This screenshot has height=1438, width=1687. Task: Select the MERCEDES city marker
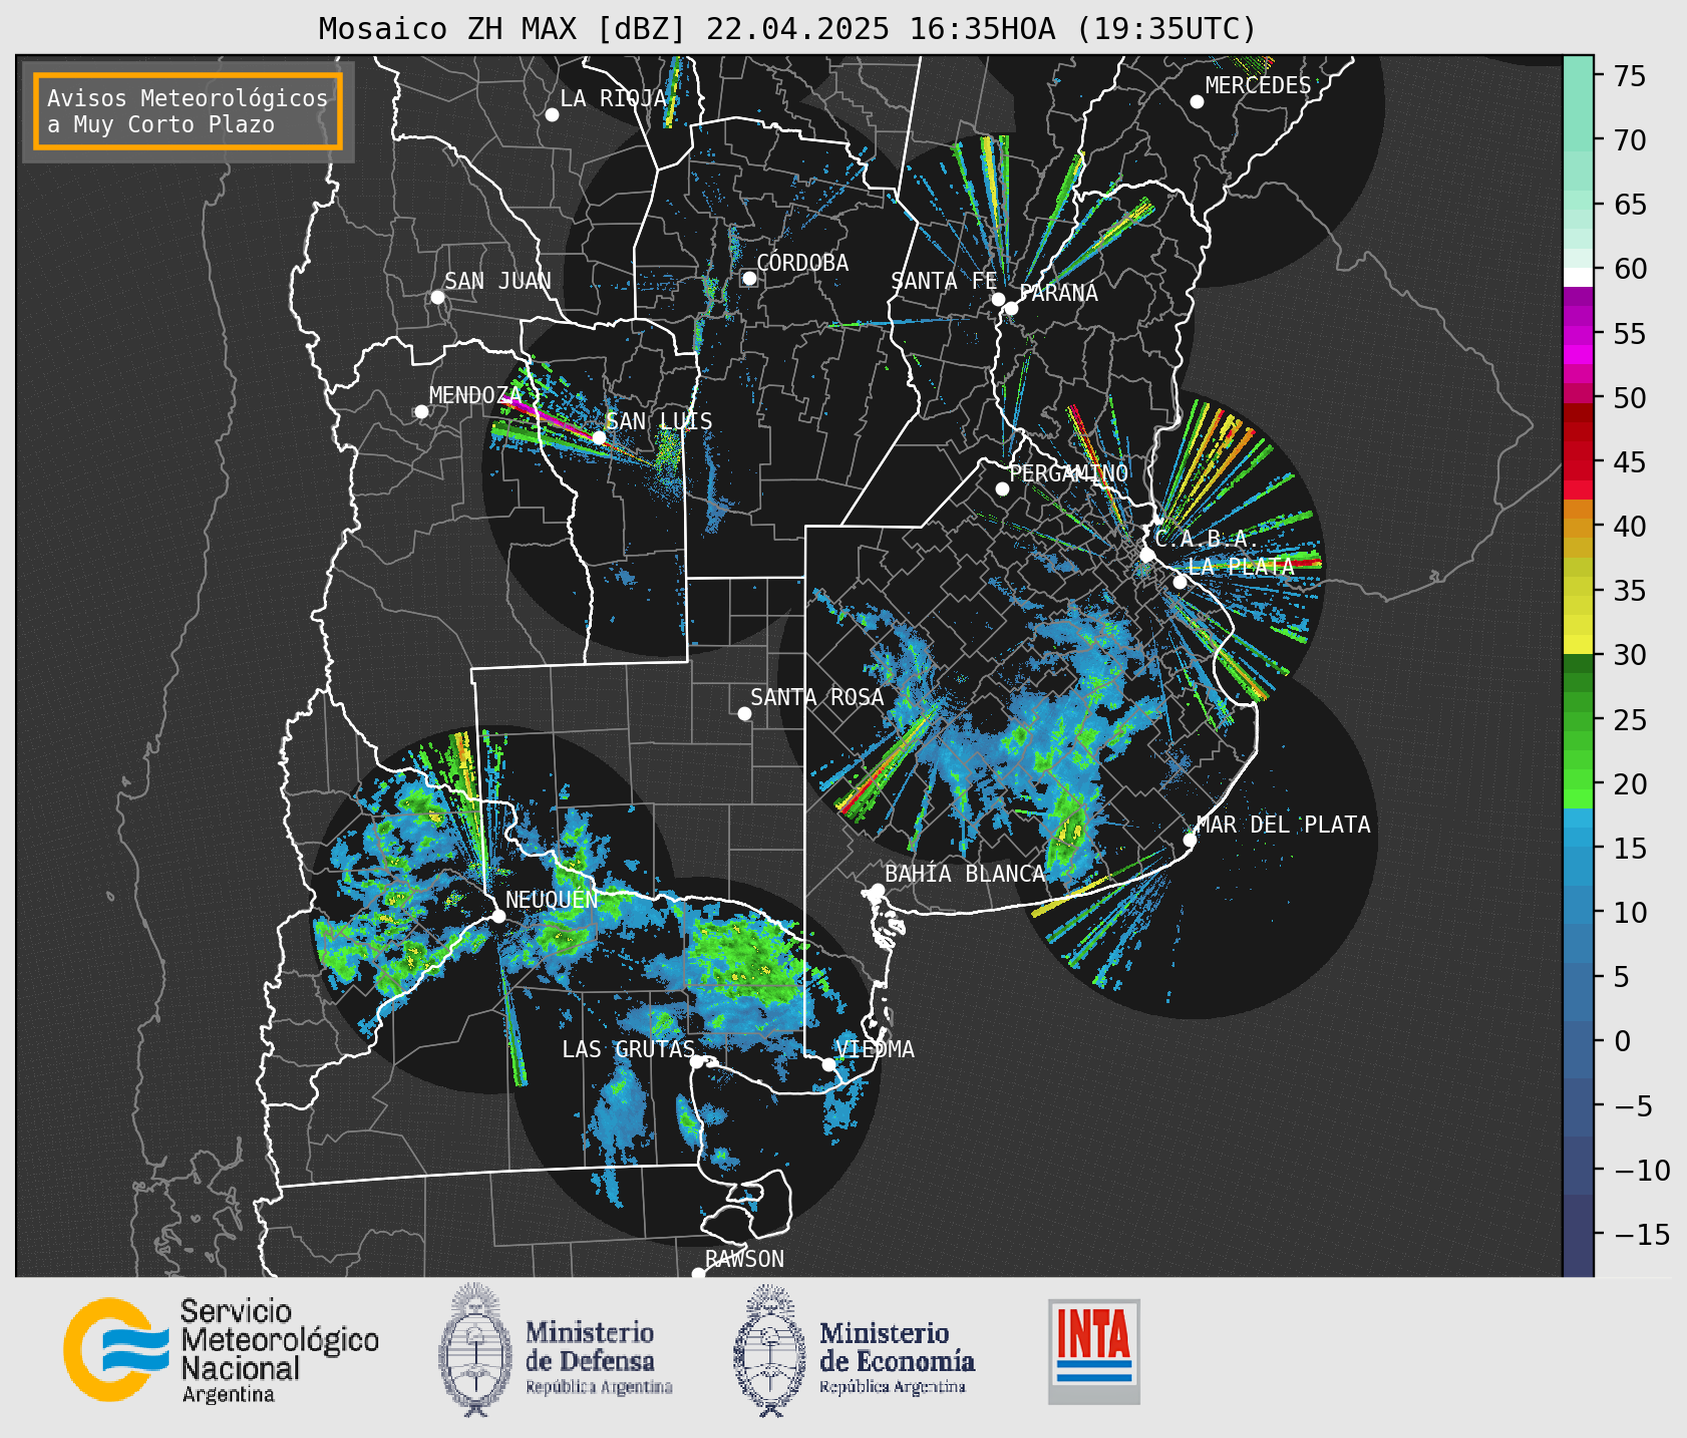tap(1197, 102)
